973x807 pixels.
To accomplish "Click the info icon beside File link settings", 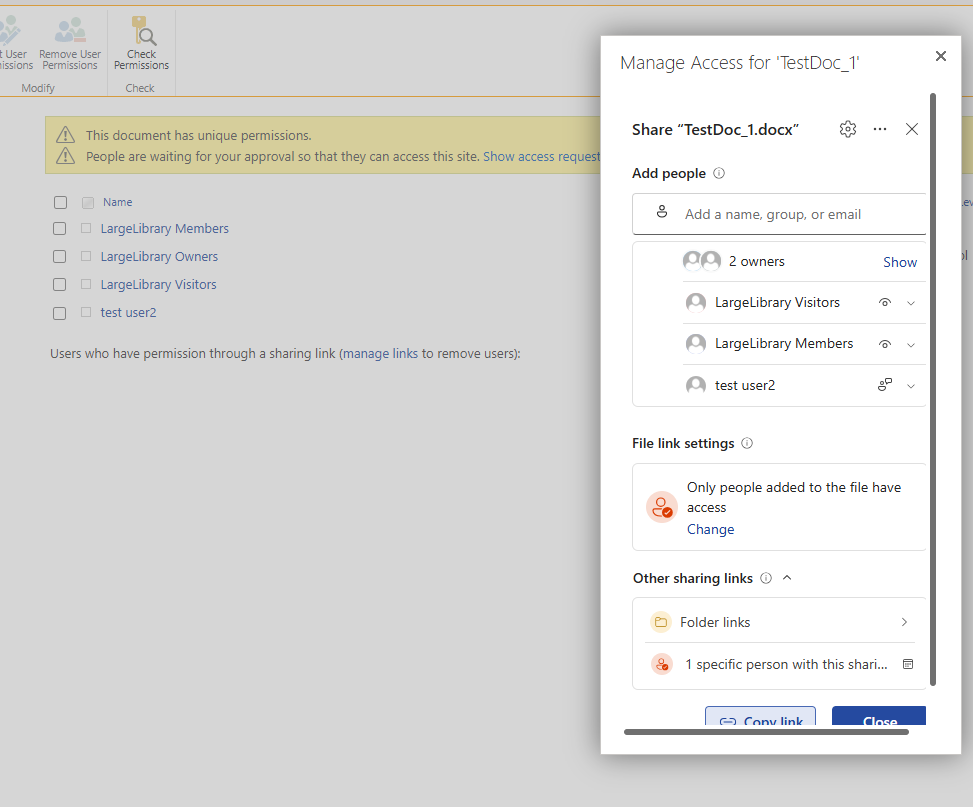I will [x=747, y=443].
